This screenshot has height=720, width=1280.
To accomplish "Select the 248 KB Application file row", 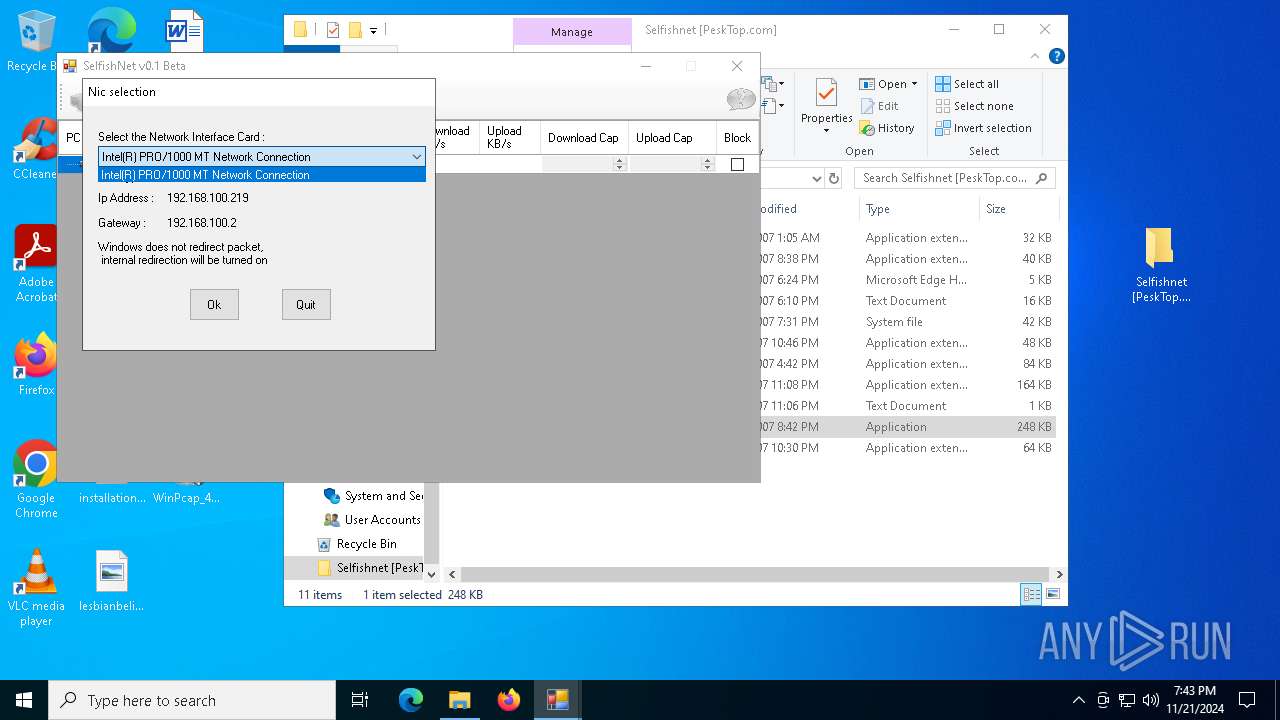I will point(906,427).
